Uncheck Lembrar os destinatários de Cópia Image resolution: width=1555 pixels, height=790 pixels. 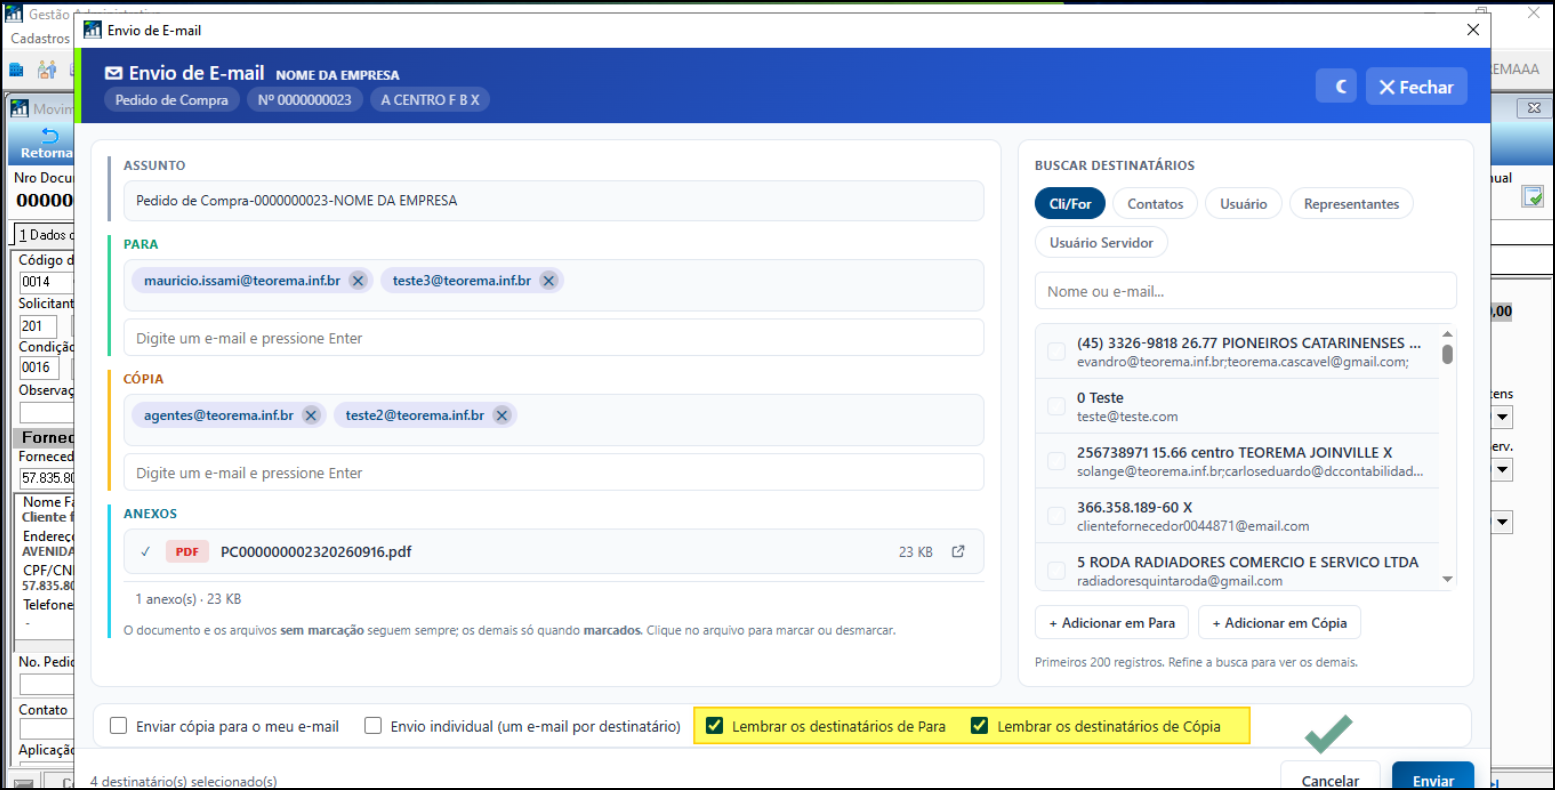(980, 726)
